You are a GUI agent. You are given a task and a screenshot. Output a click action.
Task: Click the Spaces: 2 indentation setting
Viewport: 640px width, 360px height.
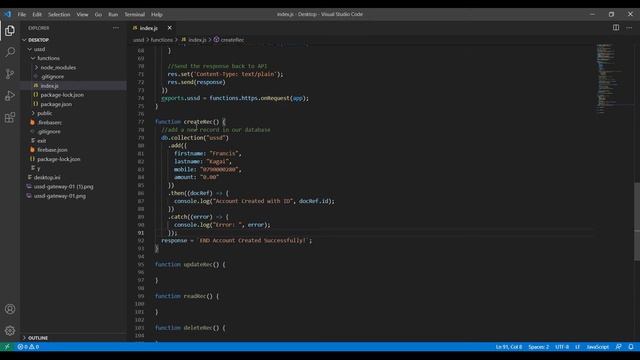[538, 347]
